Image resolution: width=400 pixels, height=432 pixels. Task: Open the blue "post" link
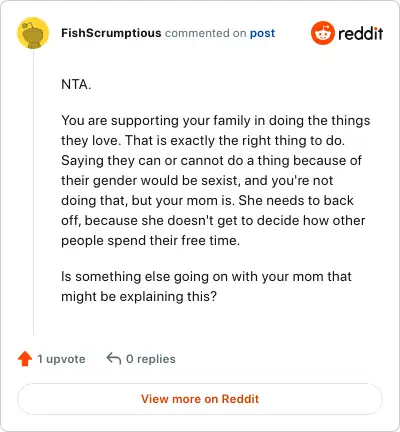tap(263, 33)
